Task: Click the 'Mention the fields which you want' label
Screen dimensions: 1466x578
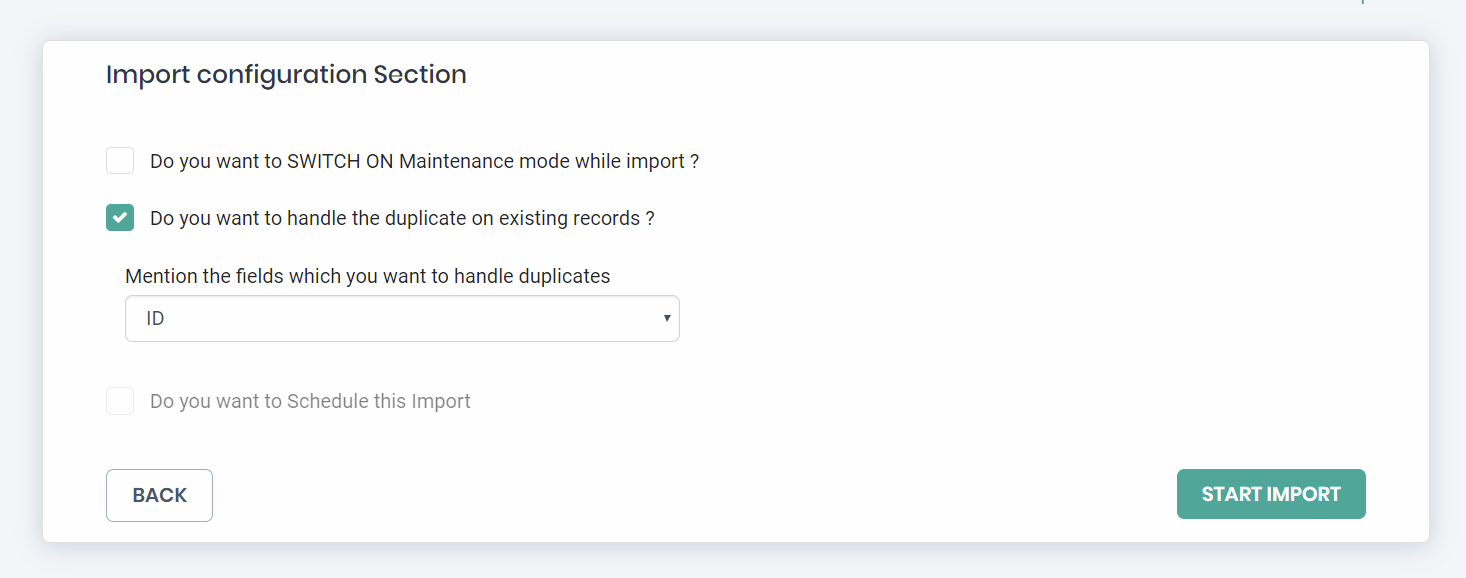Action: (x=367, y=276)
